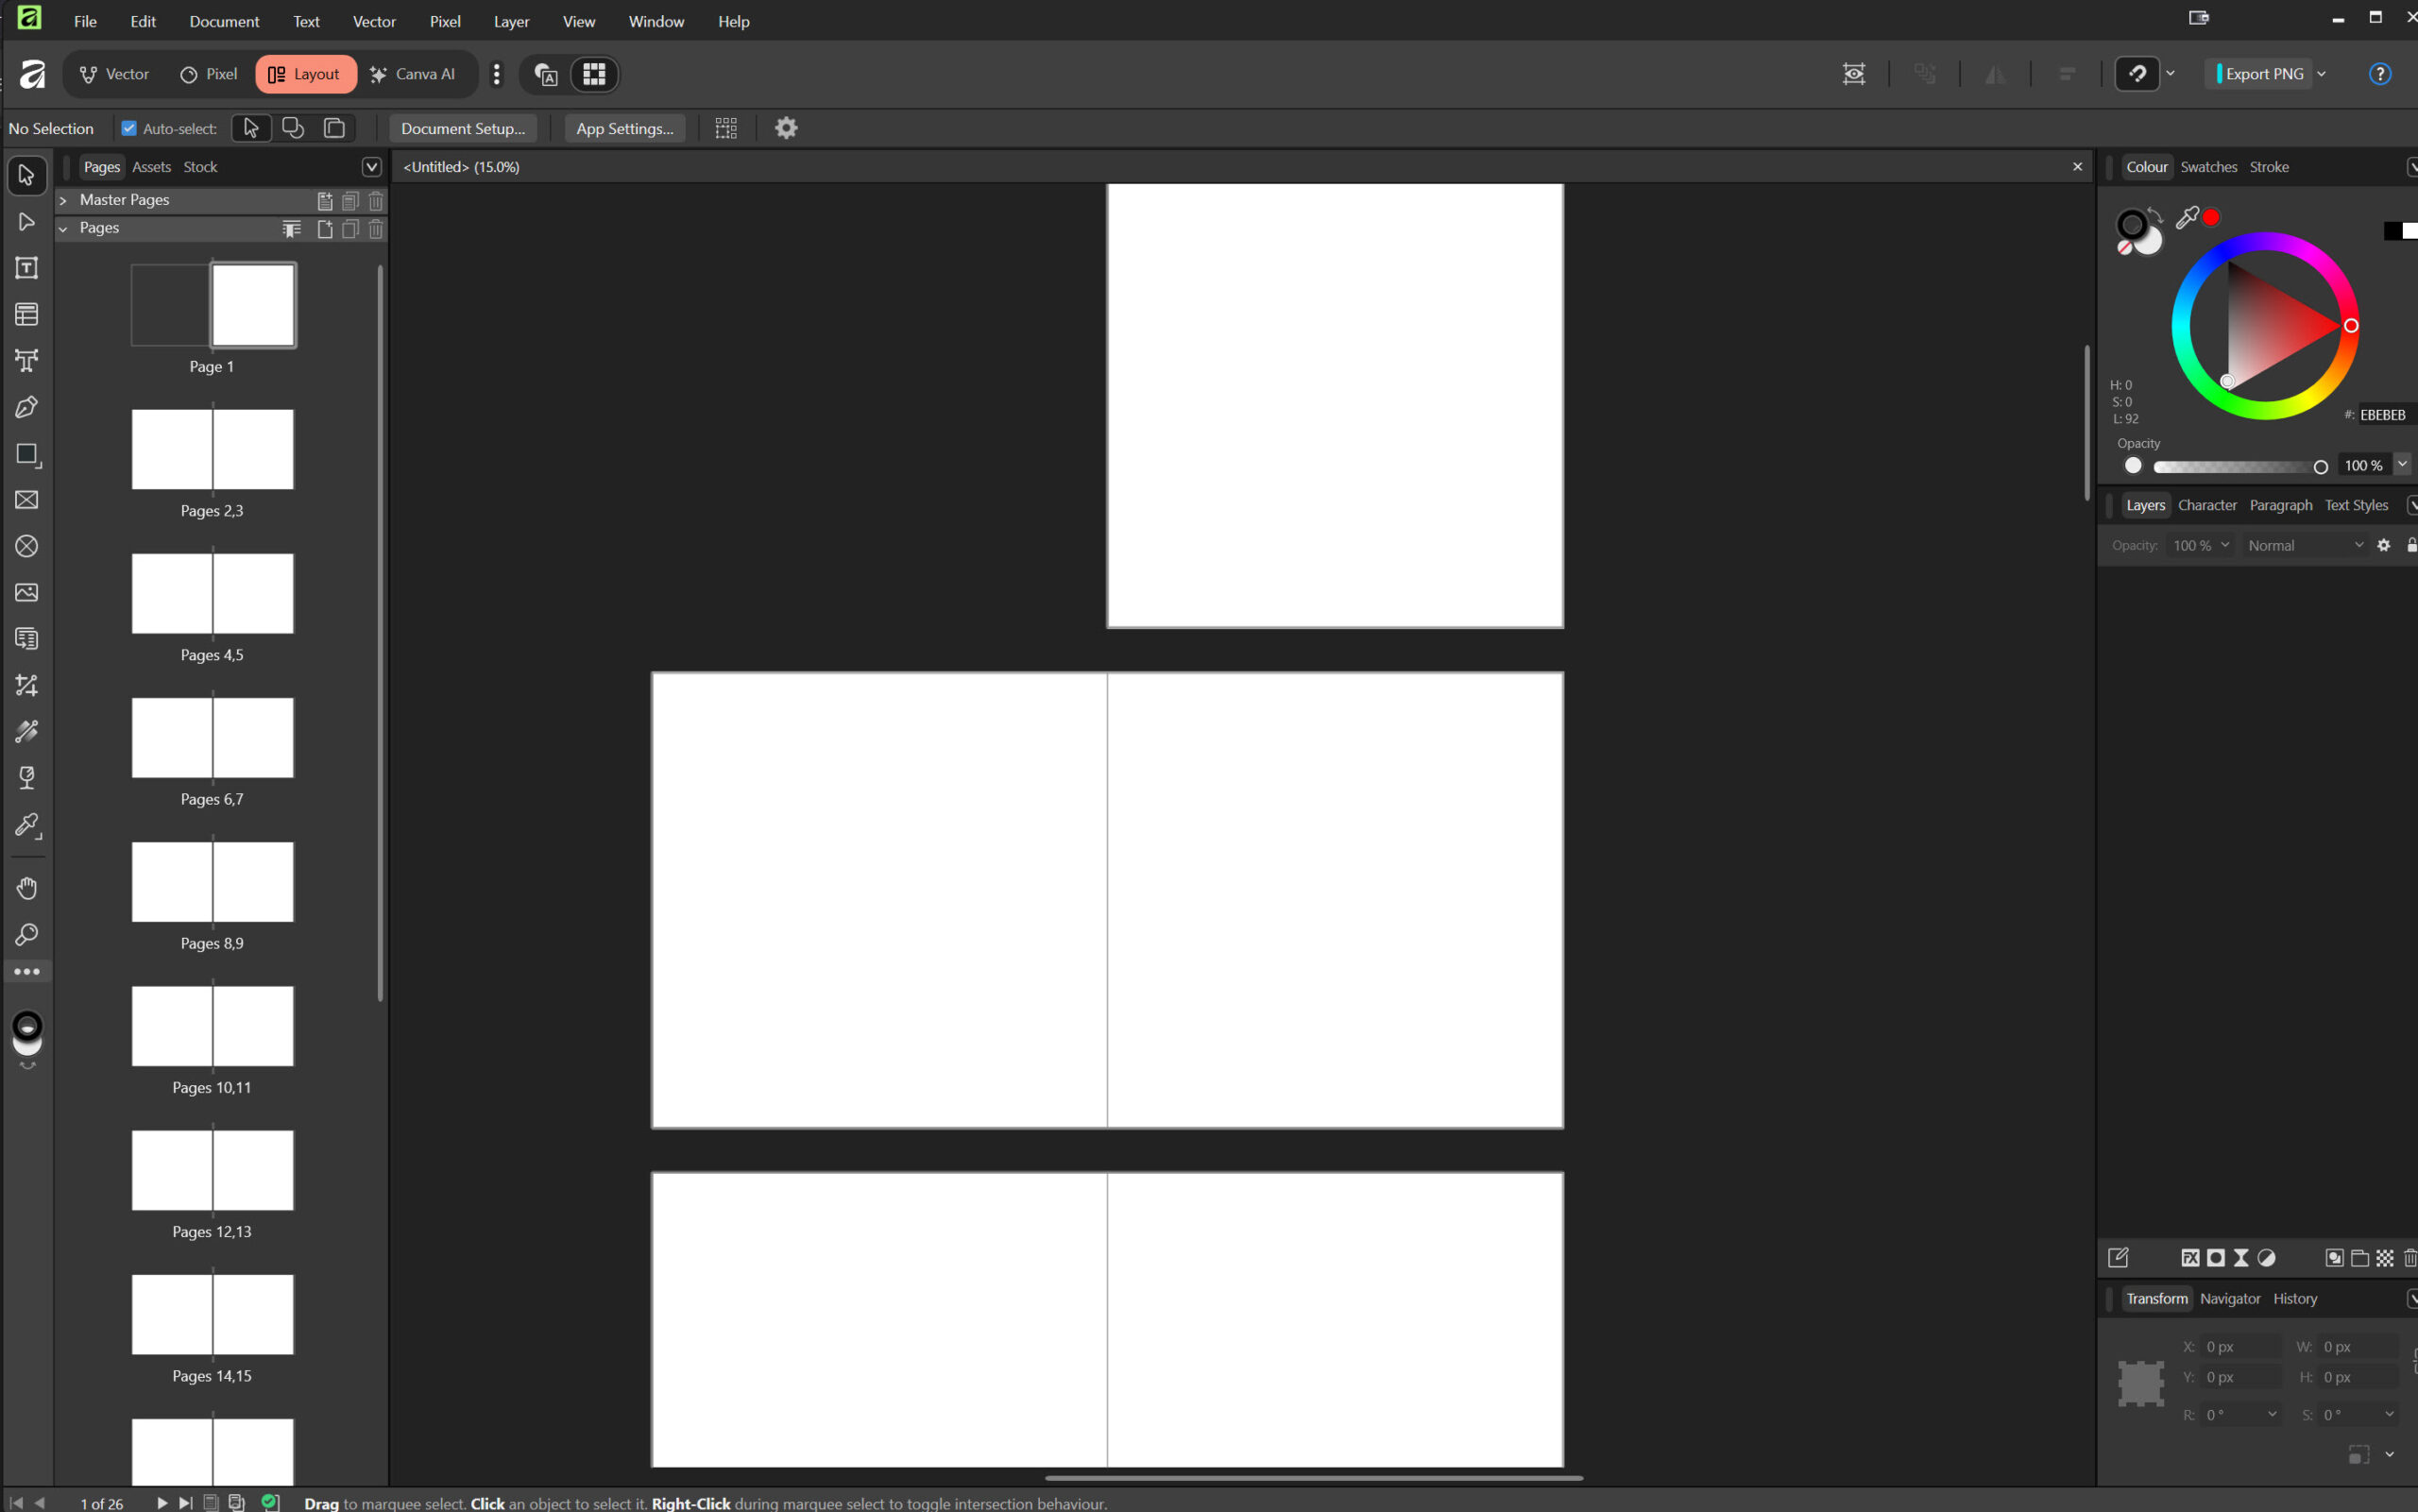Select the Zoom magnifier tool

27,935
